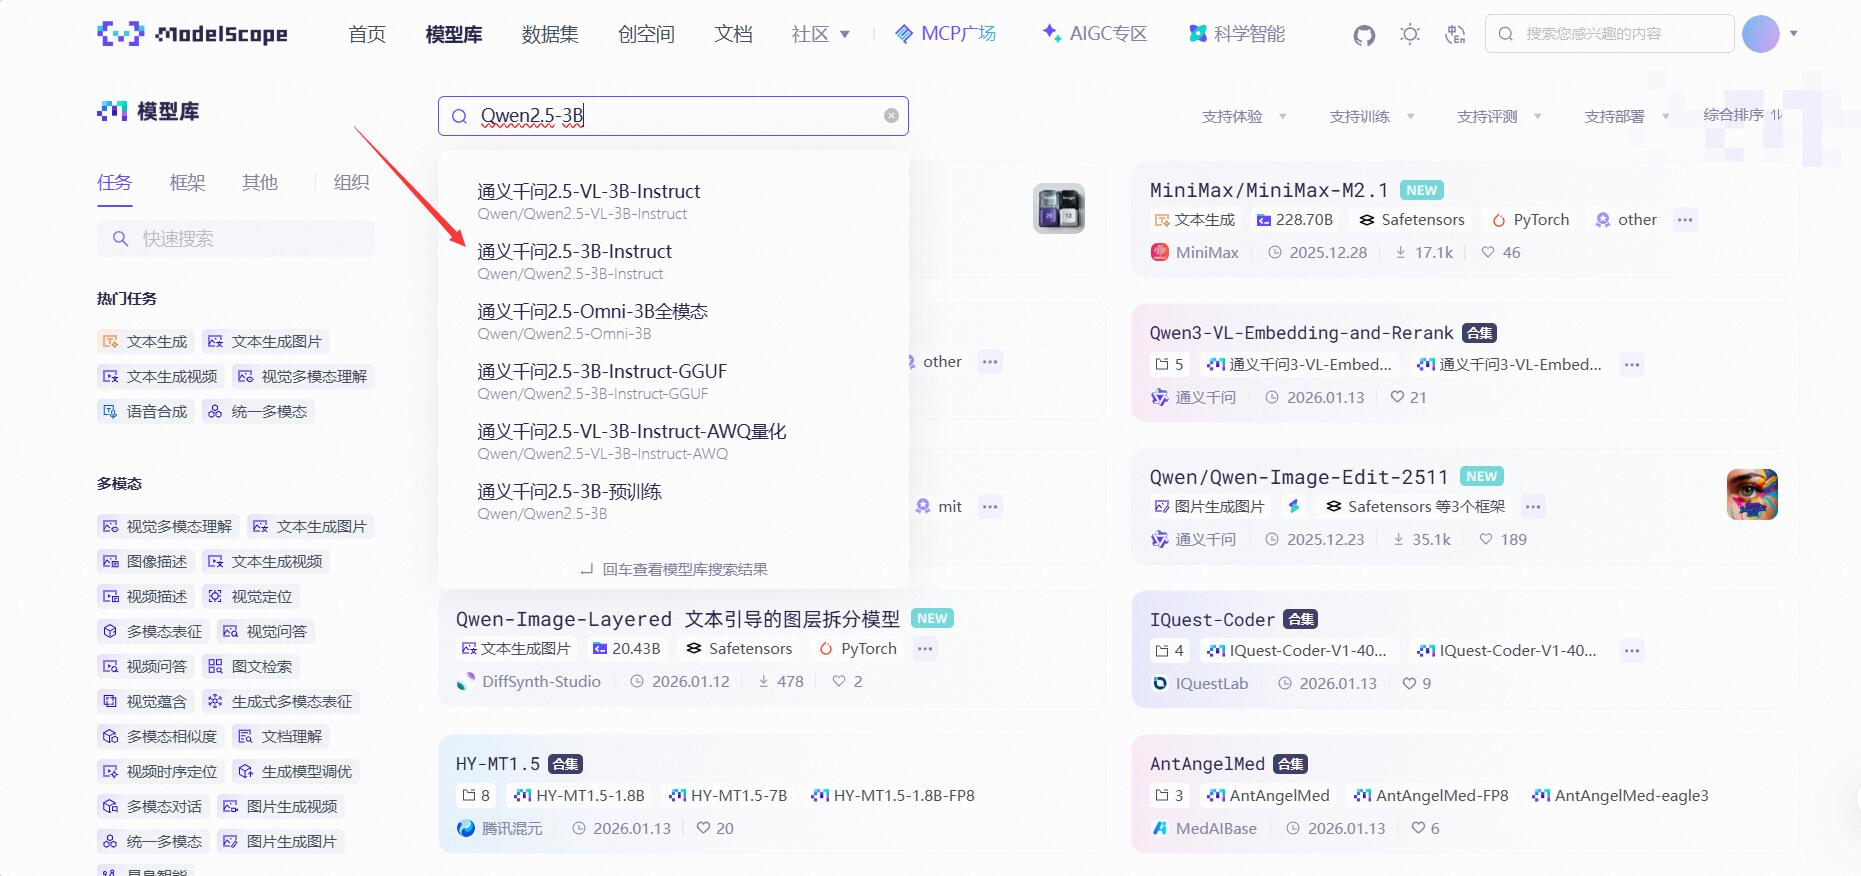The width and height of the screenshot is (1861, 876).
Task: Select suggestion 通义千问2.5-3B-预训练
Action: [x=673, y=500]
